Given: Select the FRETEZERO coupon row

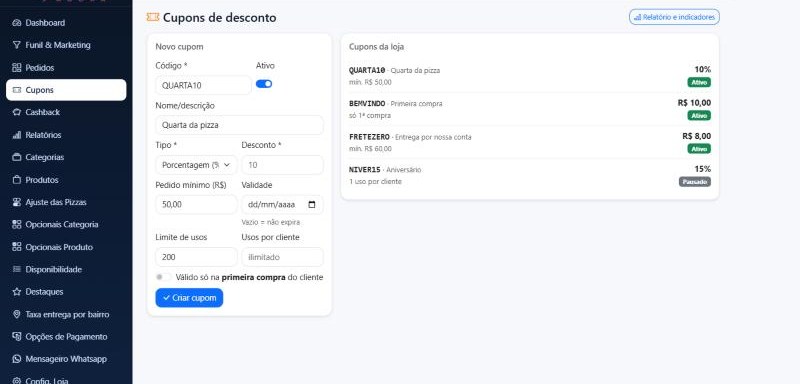Looking at the screenshot, I should click(530, 142).
